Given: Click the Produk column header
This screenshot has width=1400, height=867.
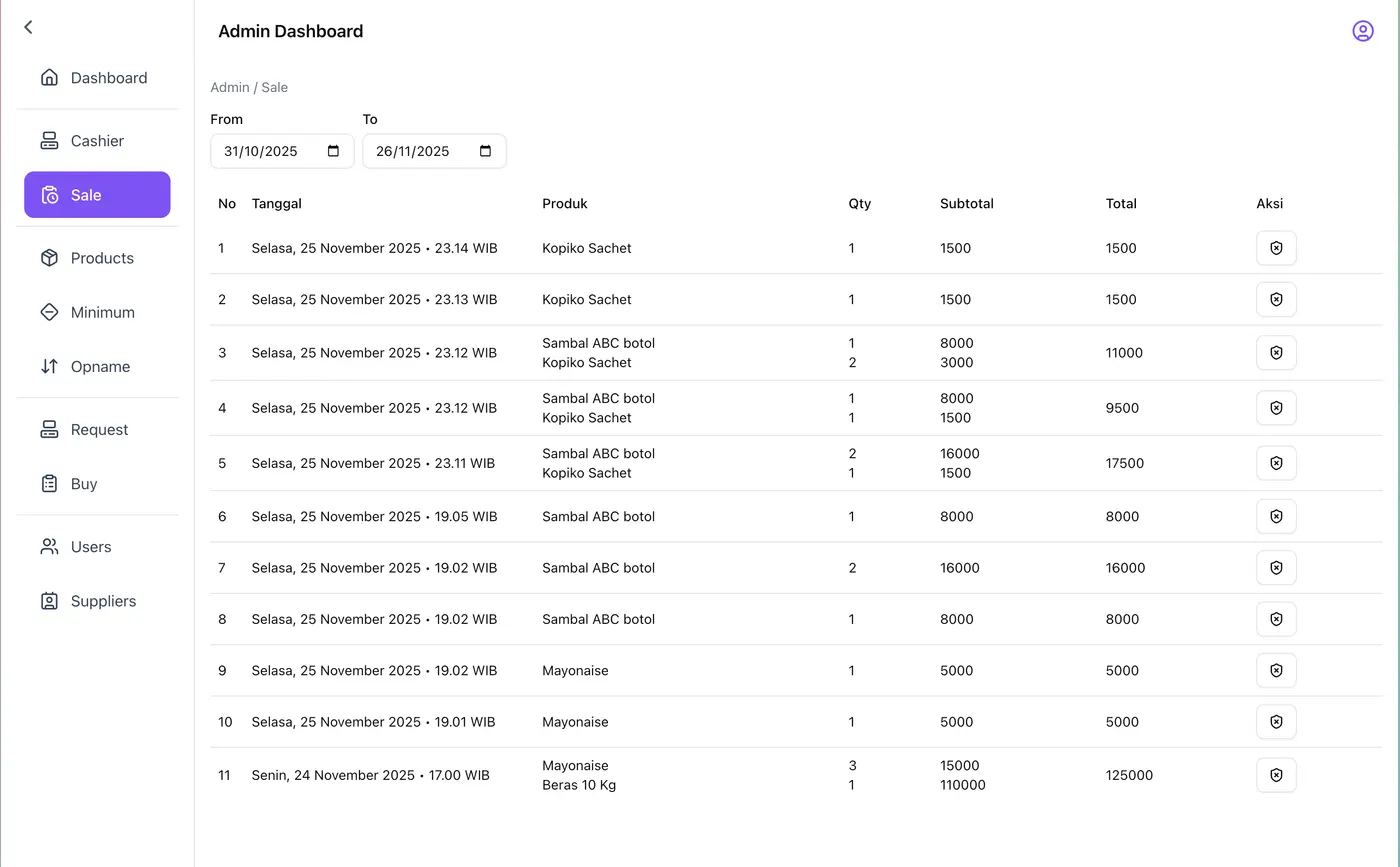Looking at the screenshot, I should pyautogui.click(x=565, y=203).
